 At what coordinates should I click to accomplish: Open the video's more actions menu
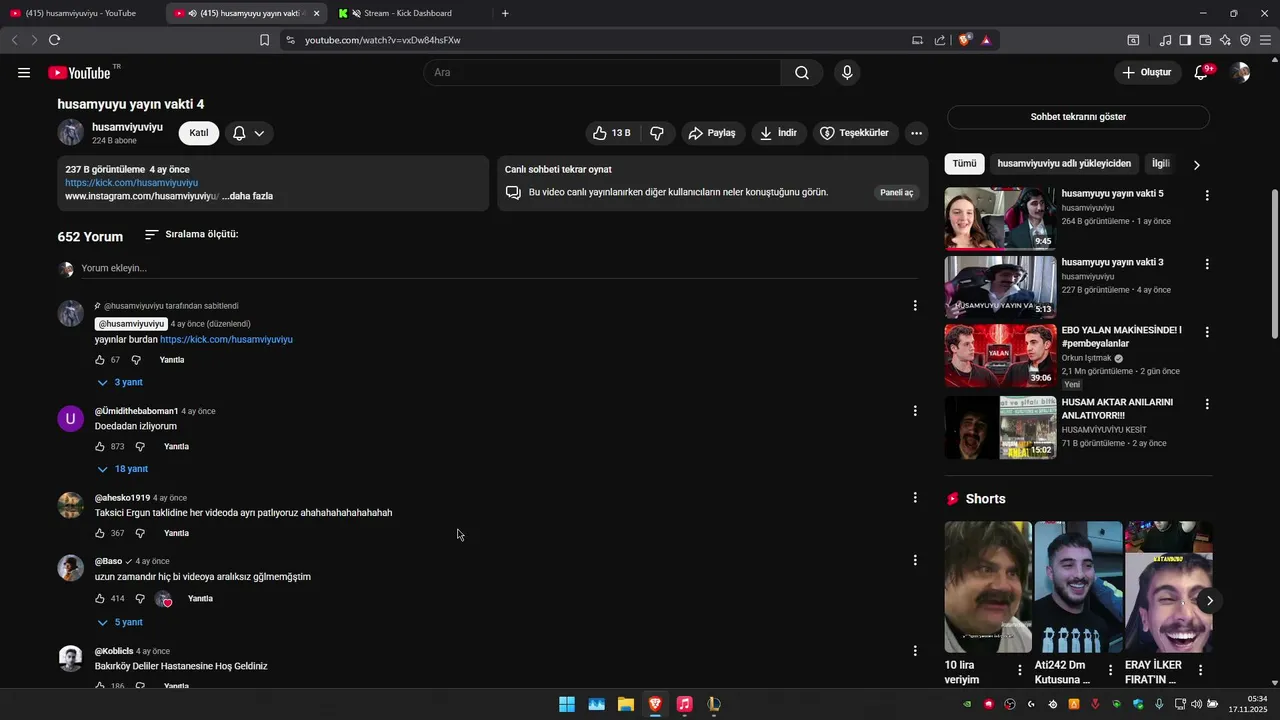916,133
